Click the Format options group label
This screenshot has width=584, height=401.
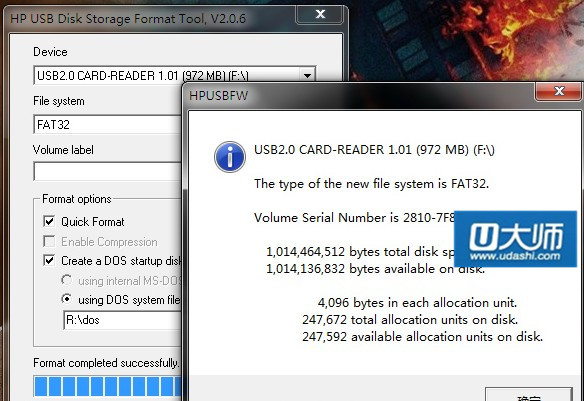pyautogui.click(x=77, y=199)
